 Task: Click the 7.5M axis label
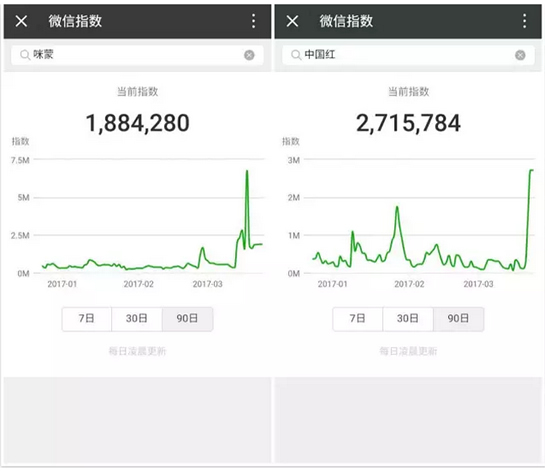pyautogui.click(x=20, y=160)
